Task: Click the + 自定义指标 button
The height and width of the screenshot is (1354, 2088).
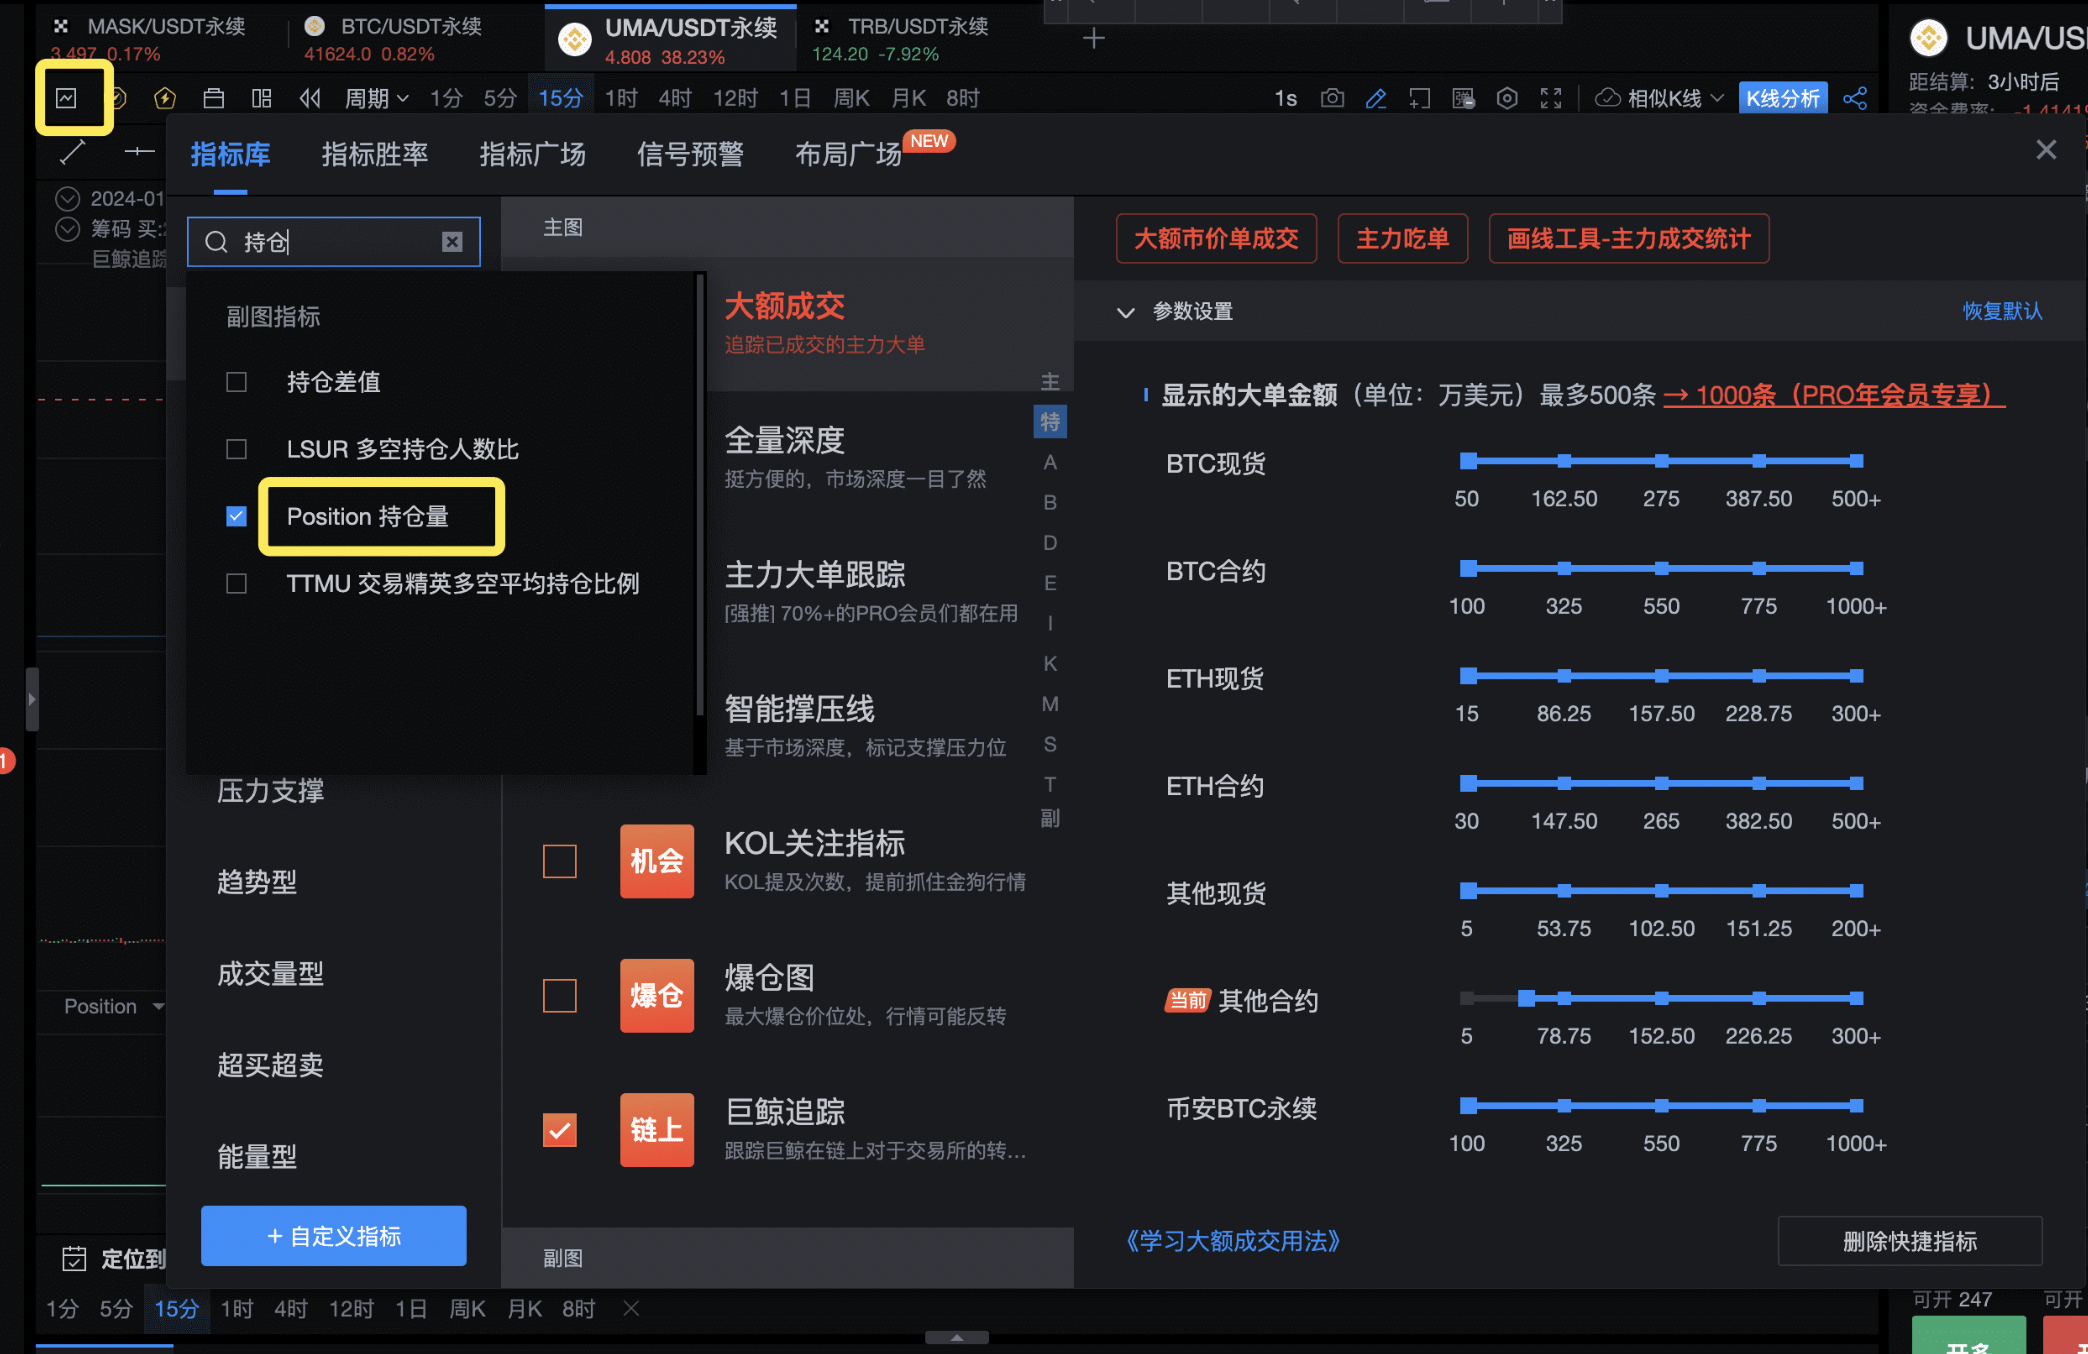Action: pos(333,1236)
